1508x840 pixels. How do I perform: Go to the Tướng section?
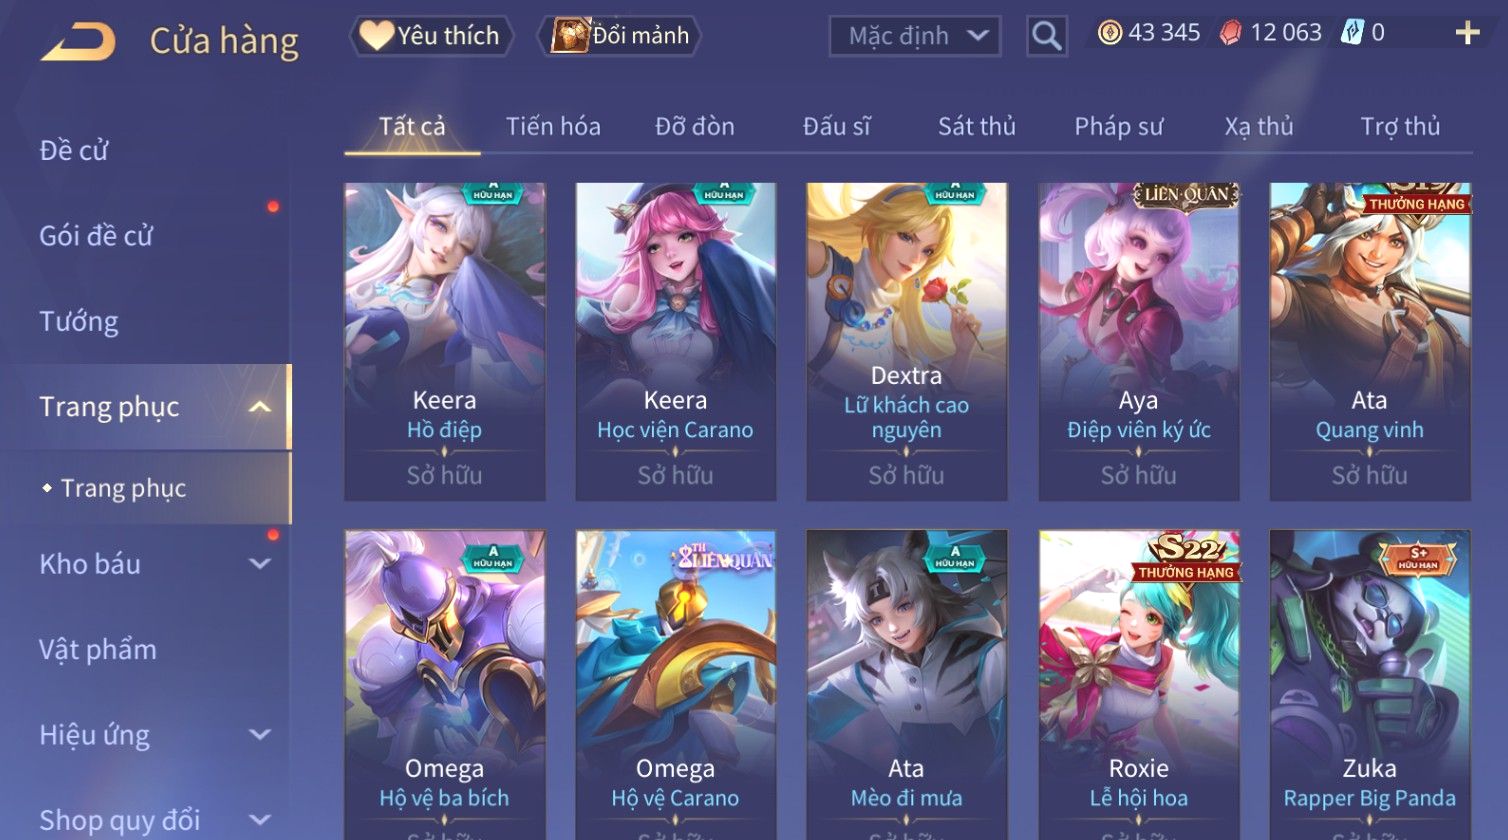[x=79, y=322]
